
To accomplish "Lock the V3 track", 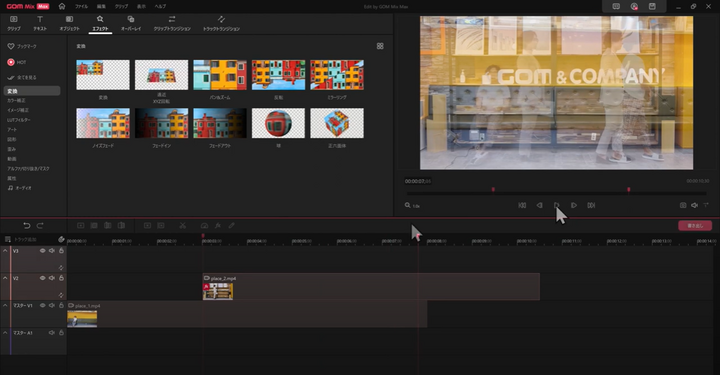I will coord(61,251).
